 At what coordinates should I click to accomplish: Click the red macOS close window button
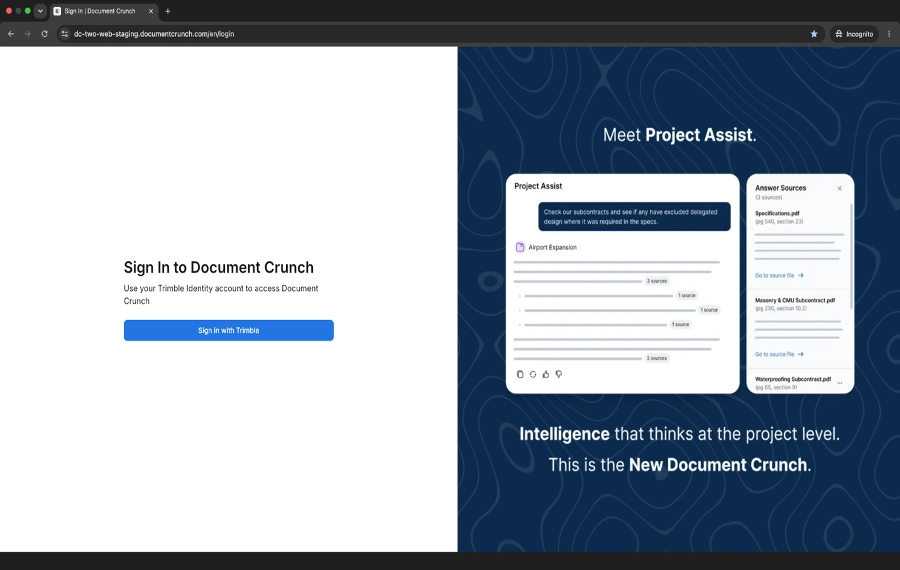point(9,11)
